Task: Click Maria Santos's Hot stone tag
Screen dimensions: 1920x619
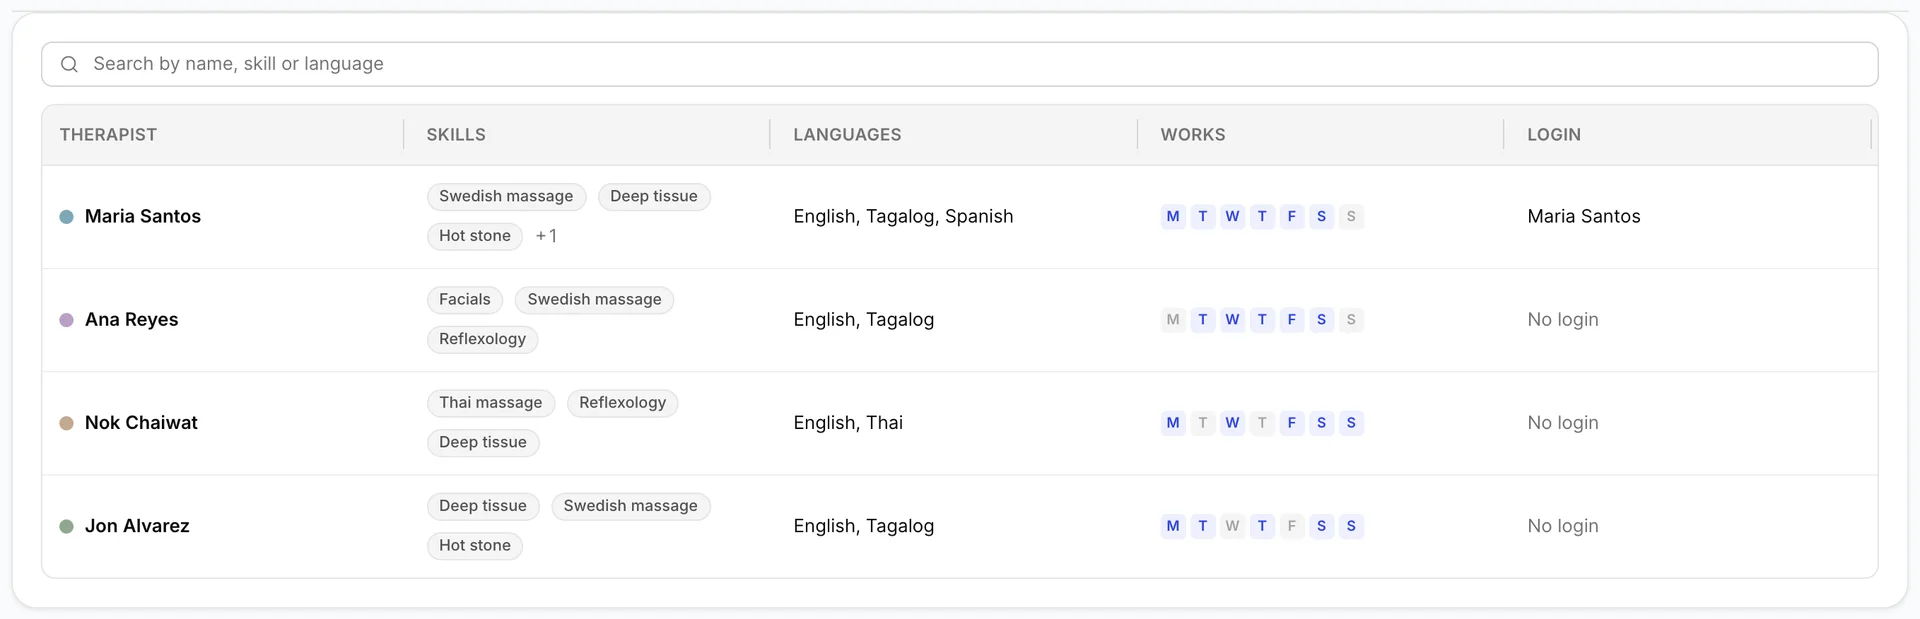Action: pos(475,236)
